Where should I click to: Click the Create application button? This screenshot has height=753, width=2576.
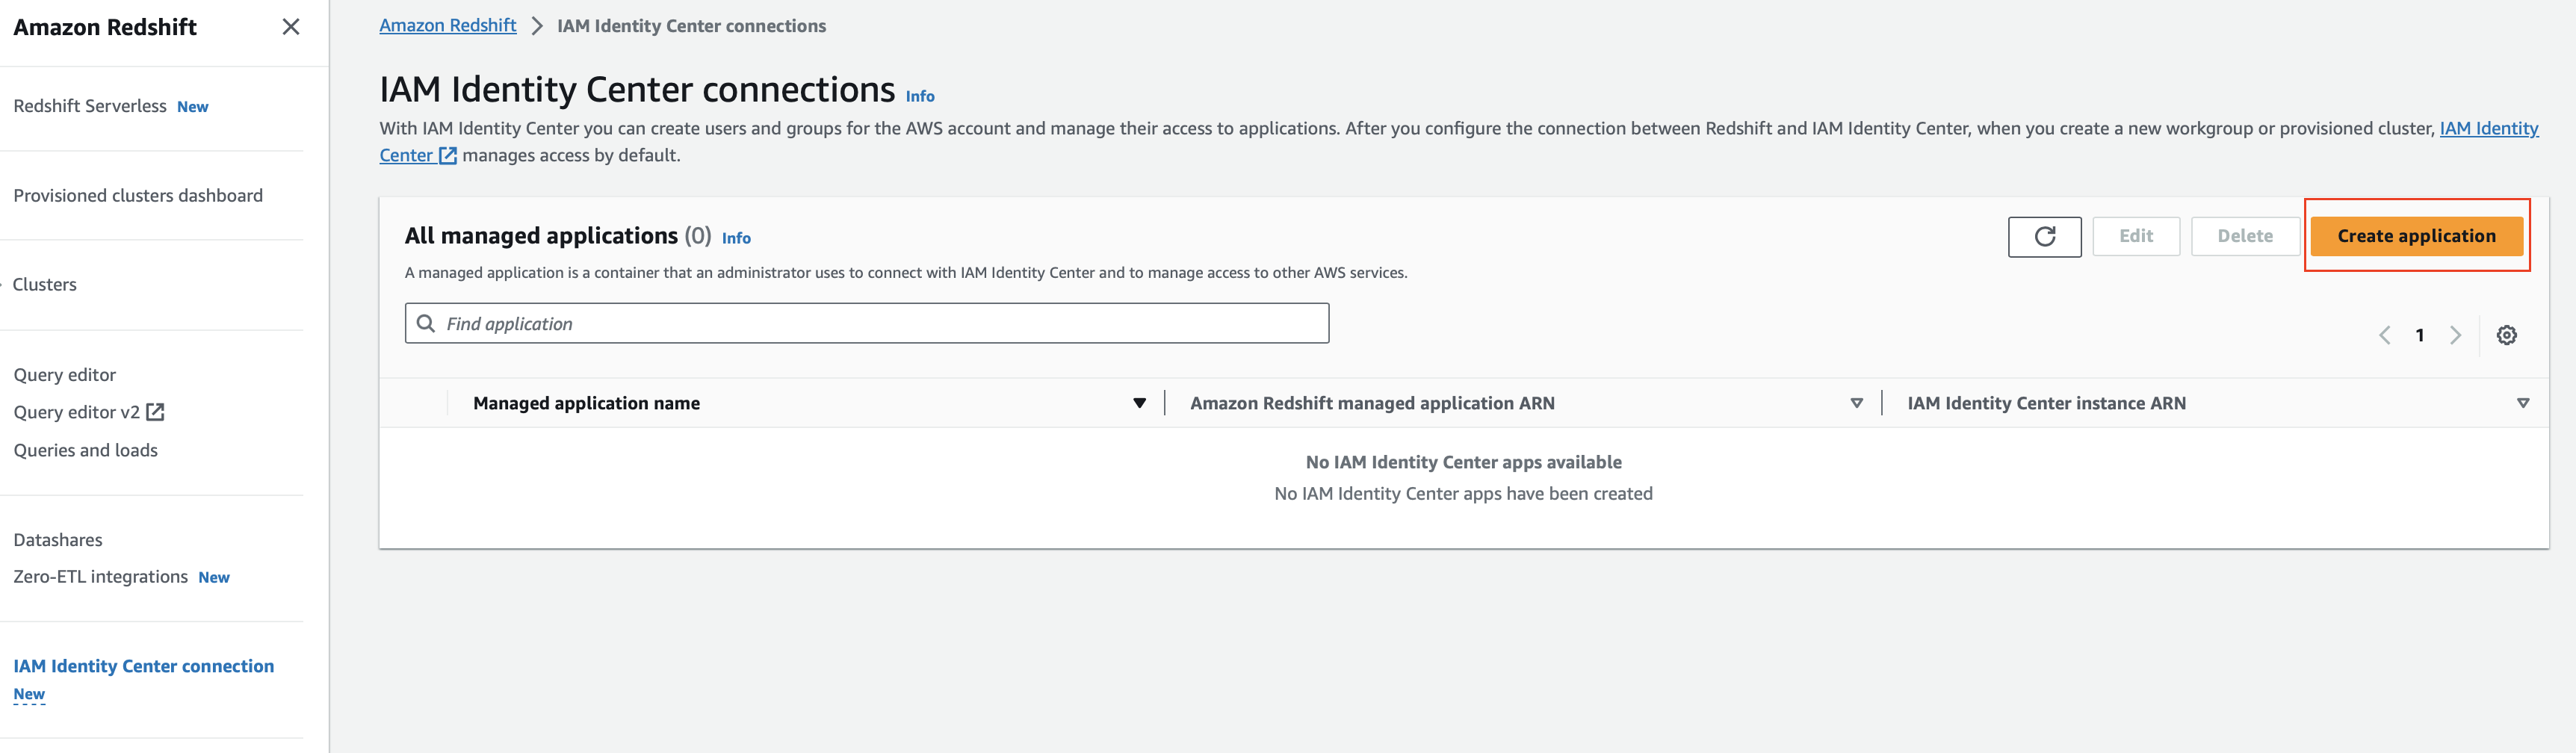coord(2417,236)
